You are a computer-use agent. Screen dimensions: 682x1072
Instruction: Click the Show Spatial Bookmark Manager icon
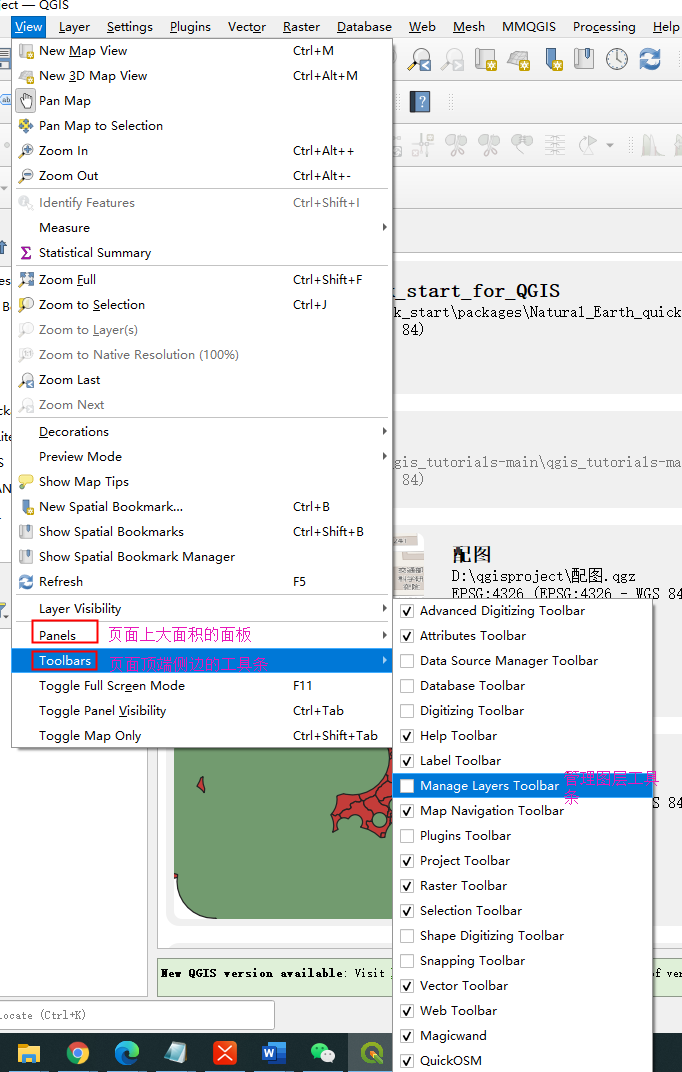click(26, 557)
